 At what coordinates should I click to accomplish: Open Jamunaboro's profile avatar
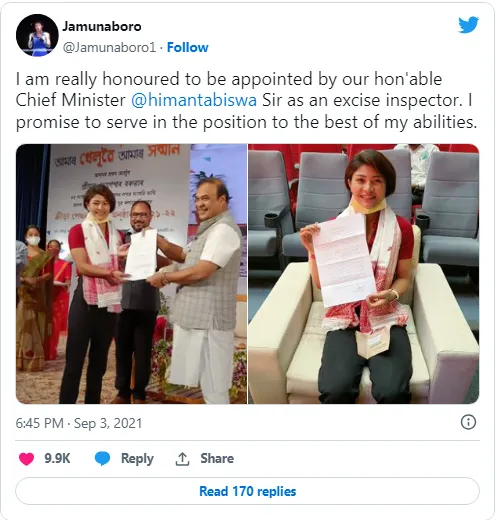pyautogui.click(x=37, y=35)
